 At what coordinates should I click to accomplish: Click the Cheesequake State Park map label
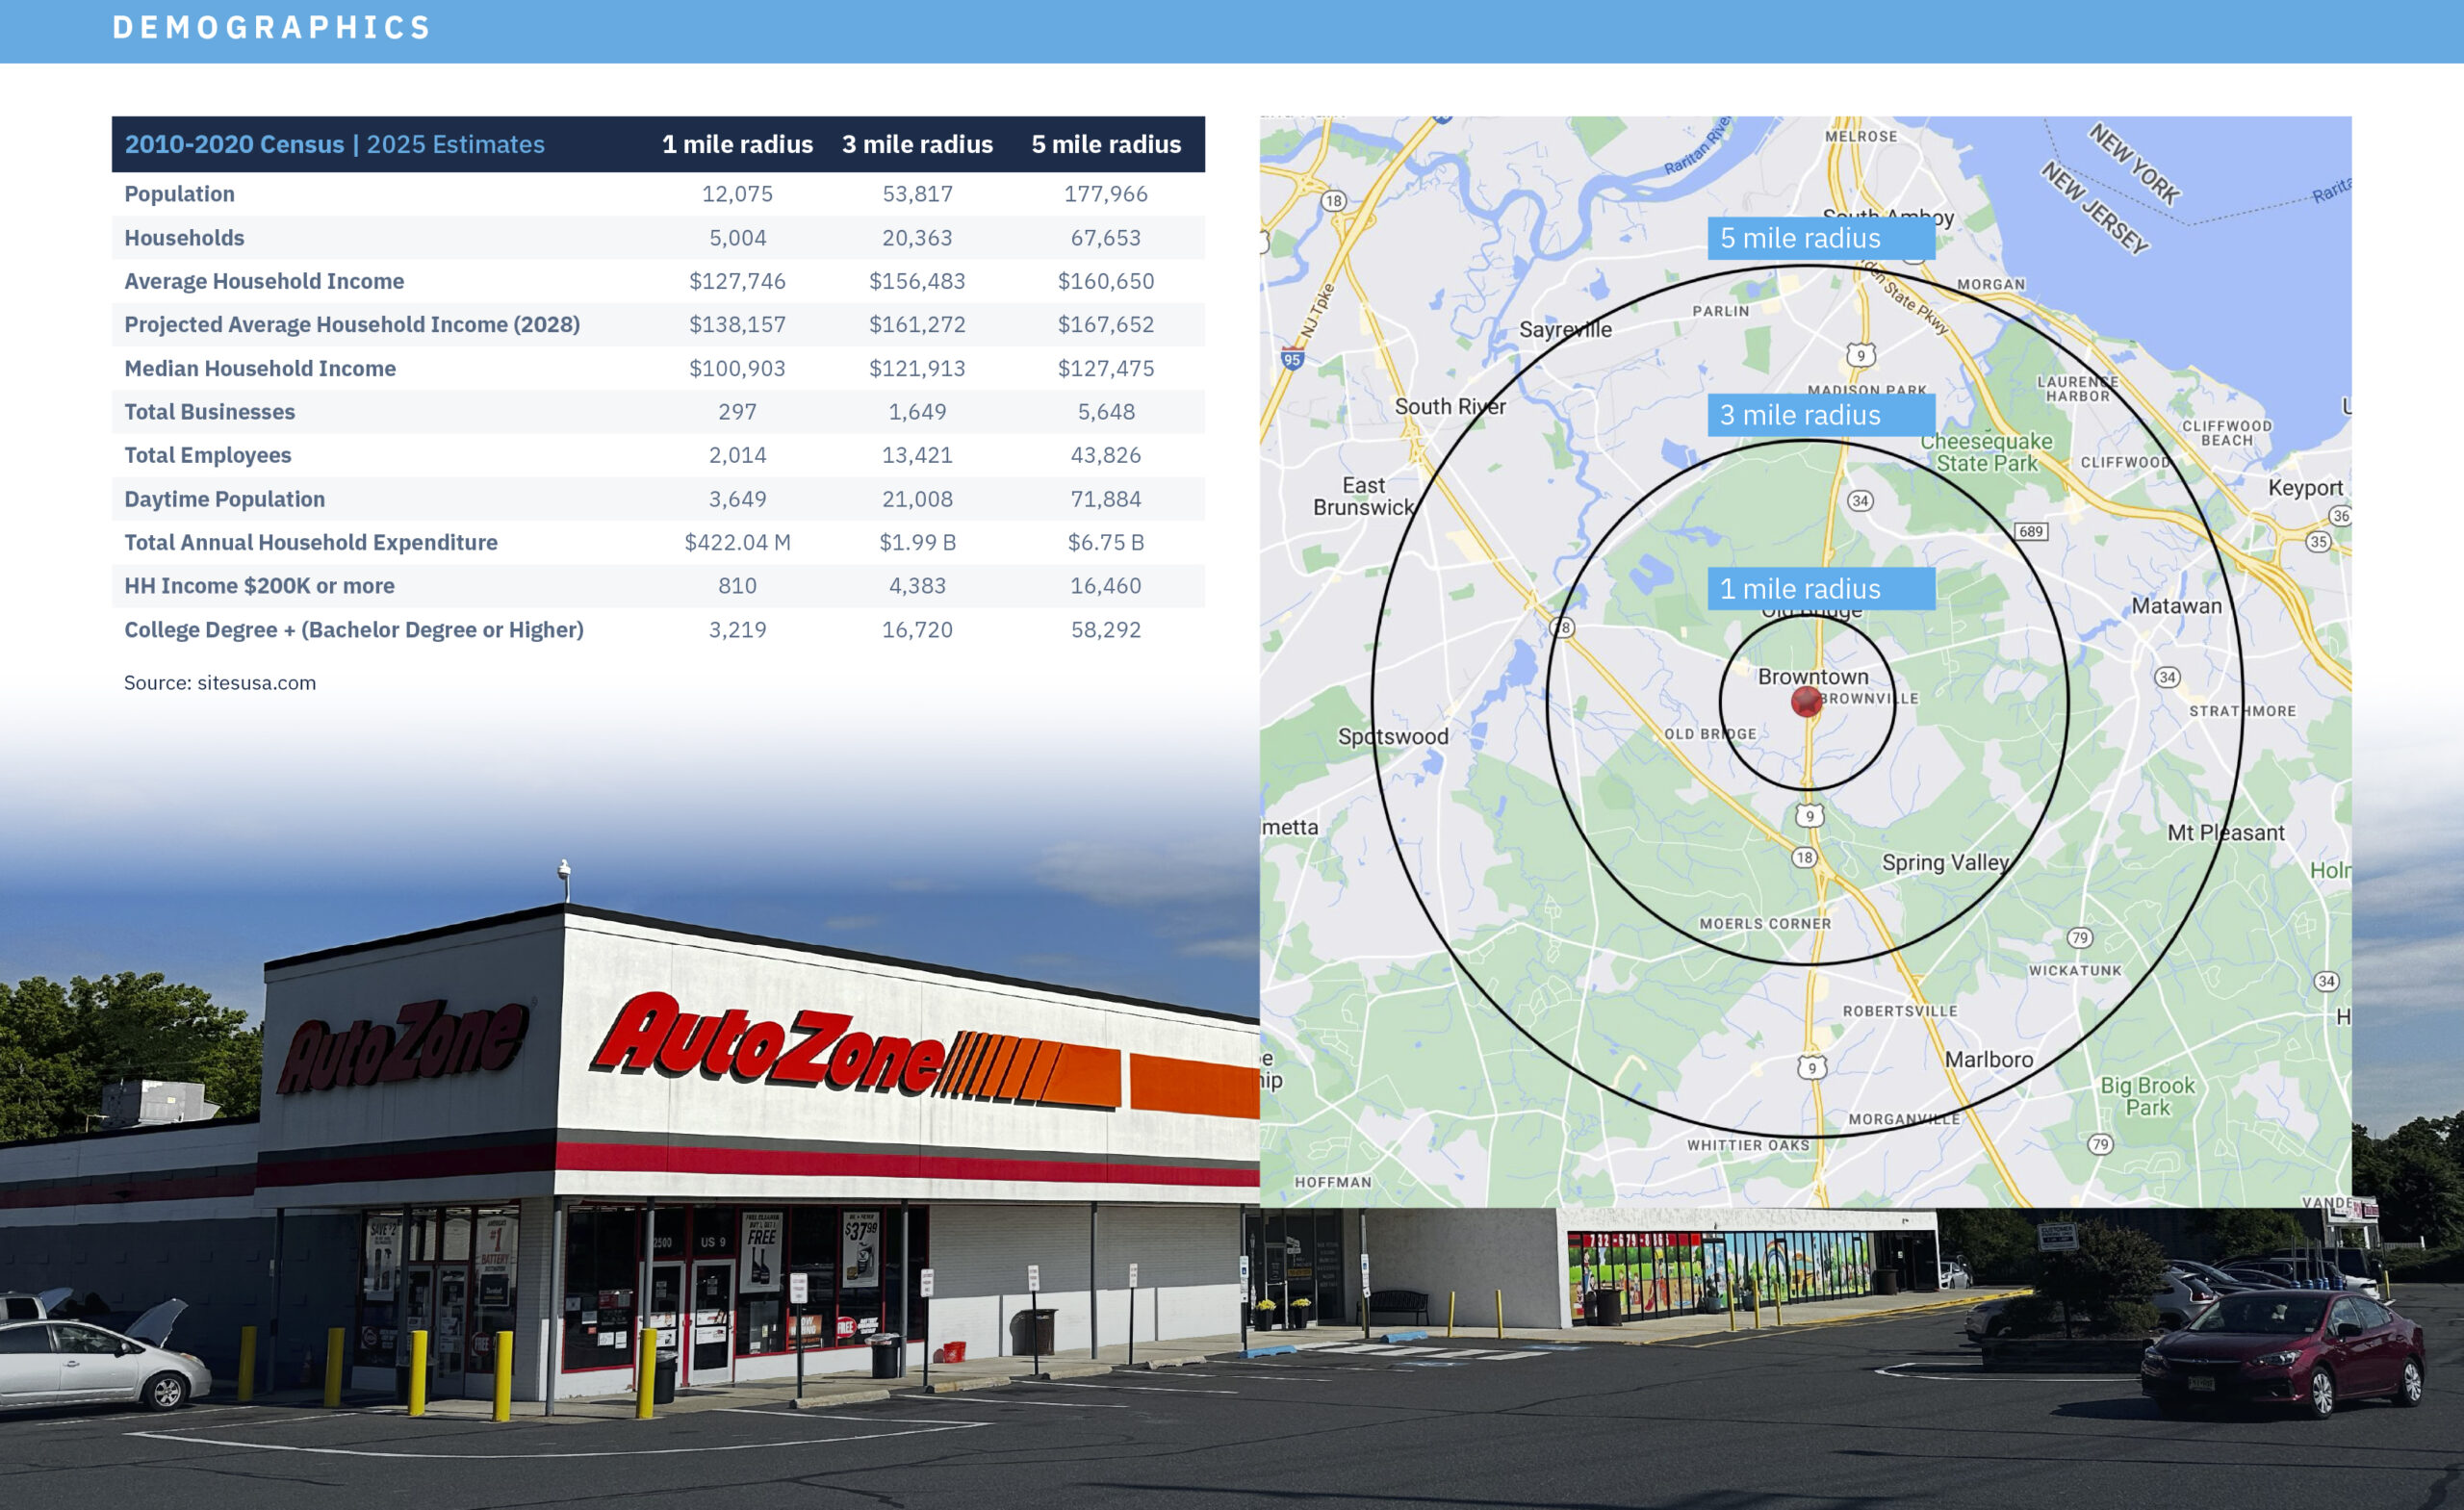(1986, 452)
